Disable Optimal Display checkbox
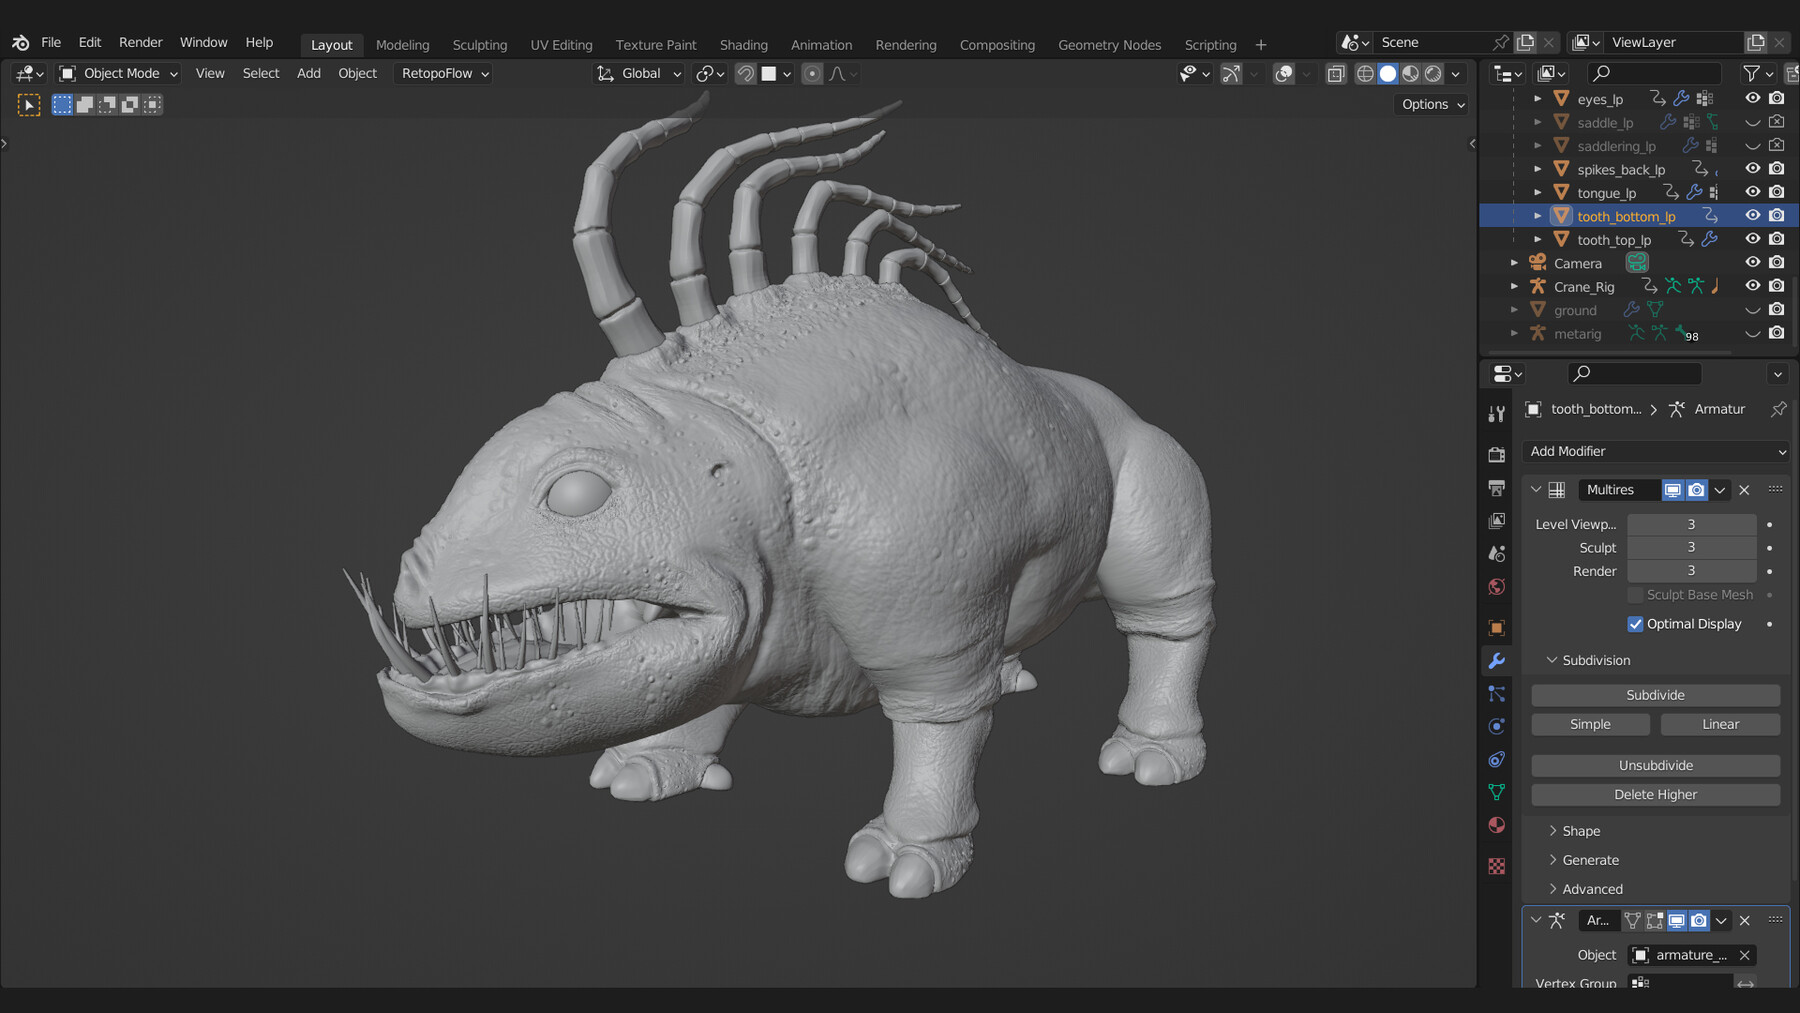This screenshot has width=1800, height=1013. click(x=1636, y=623)
